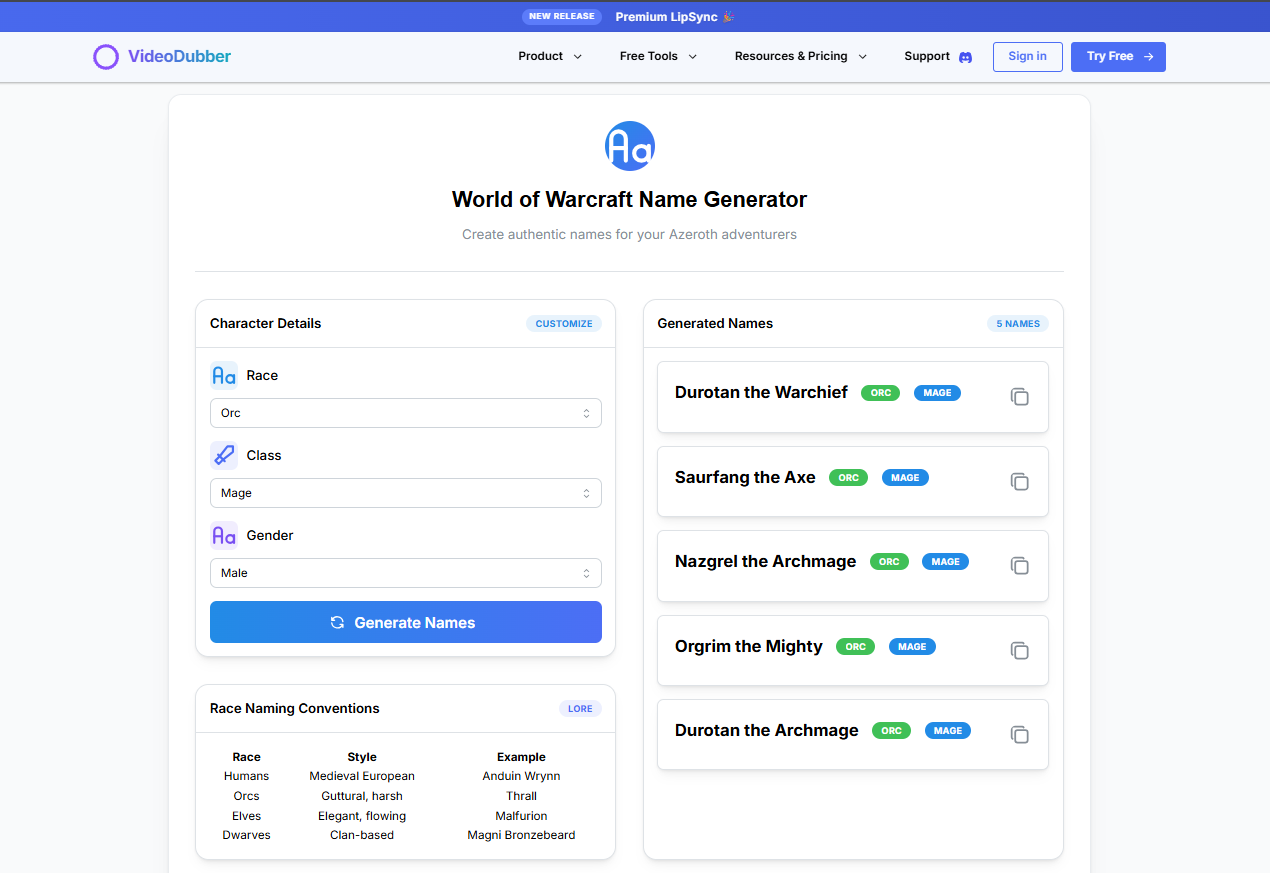Click the refresh icon in Generate Names
The width and height of the screenshot is (1270, 873).
pyautogui.click(x=338, y=622)
